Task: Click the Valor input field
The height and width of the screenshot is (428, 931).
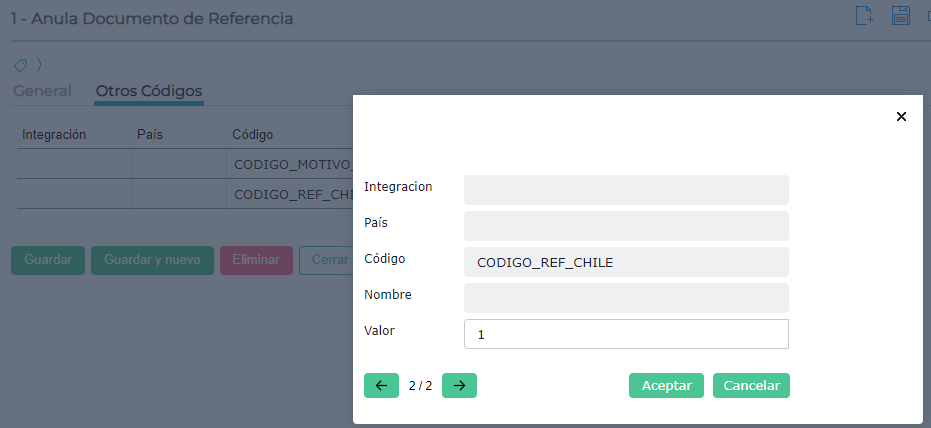Action: 626,334
